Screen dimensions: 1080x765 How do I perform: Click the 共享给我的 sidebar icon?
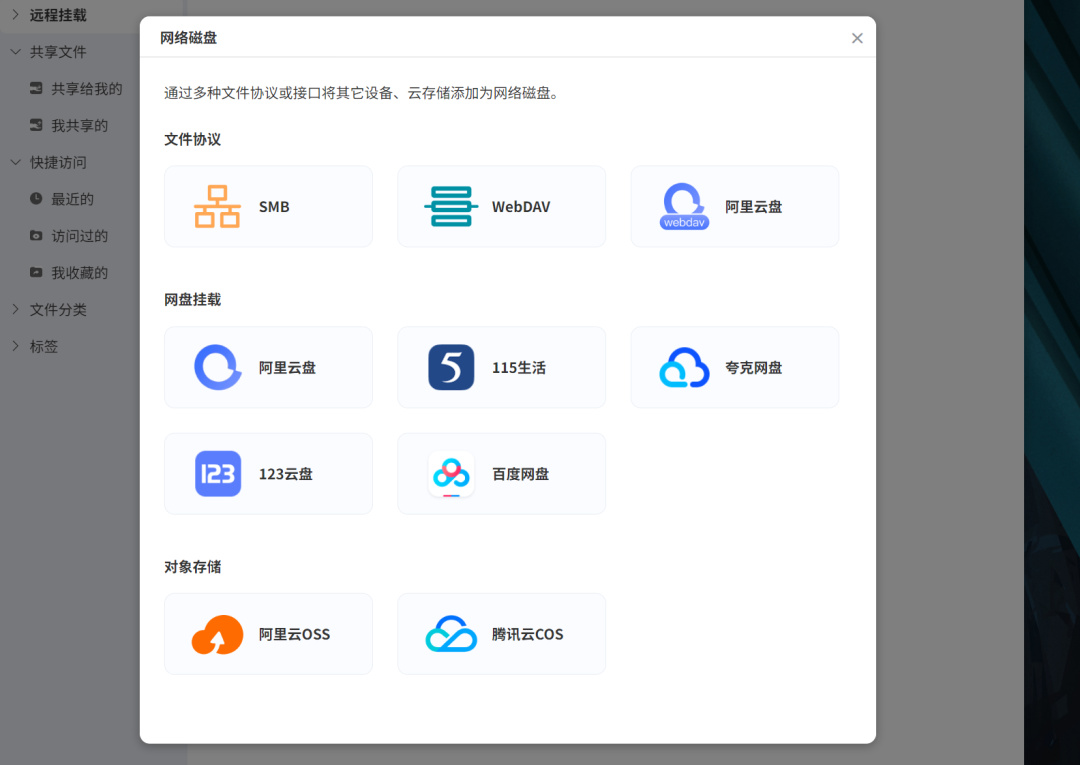pos(36,88)
